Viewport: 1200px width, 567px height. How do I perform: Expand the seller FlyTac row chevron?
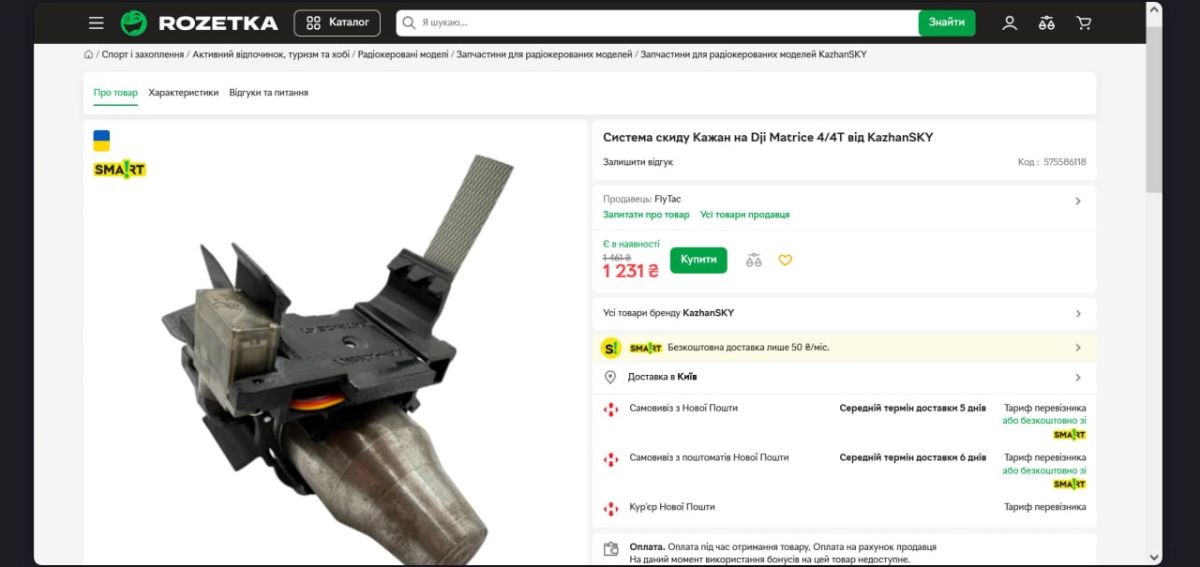(x=1078, y=201)
